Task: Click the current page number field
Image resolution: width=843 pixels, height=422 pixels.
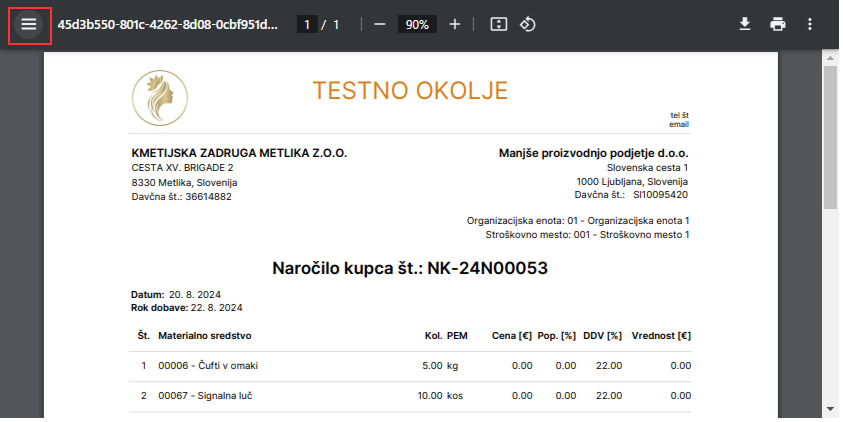Action: pos(308,24)
